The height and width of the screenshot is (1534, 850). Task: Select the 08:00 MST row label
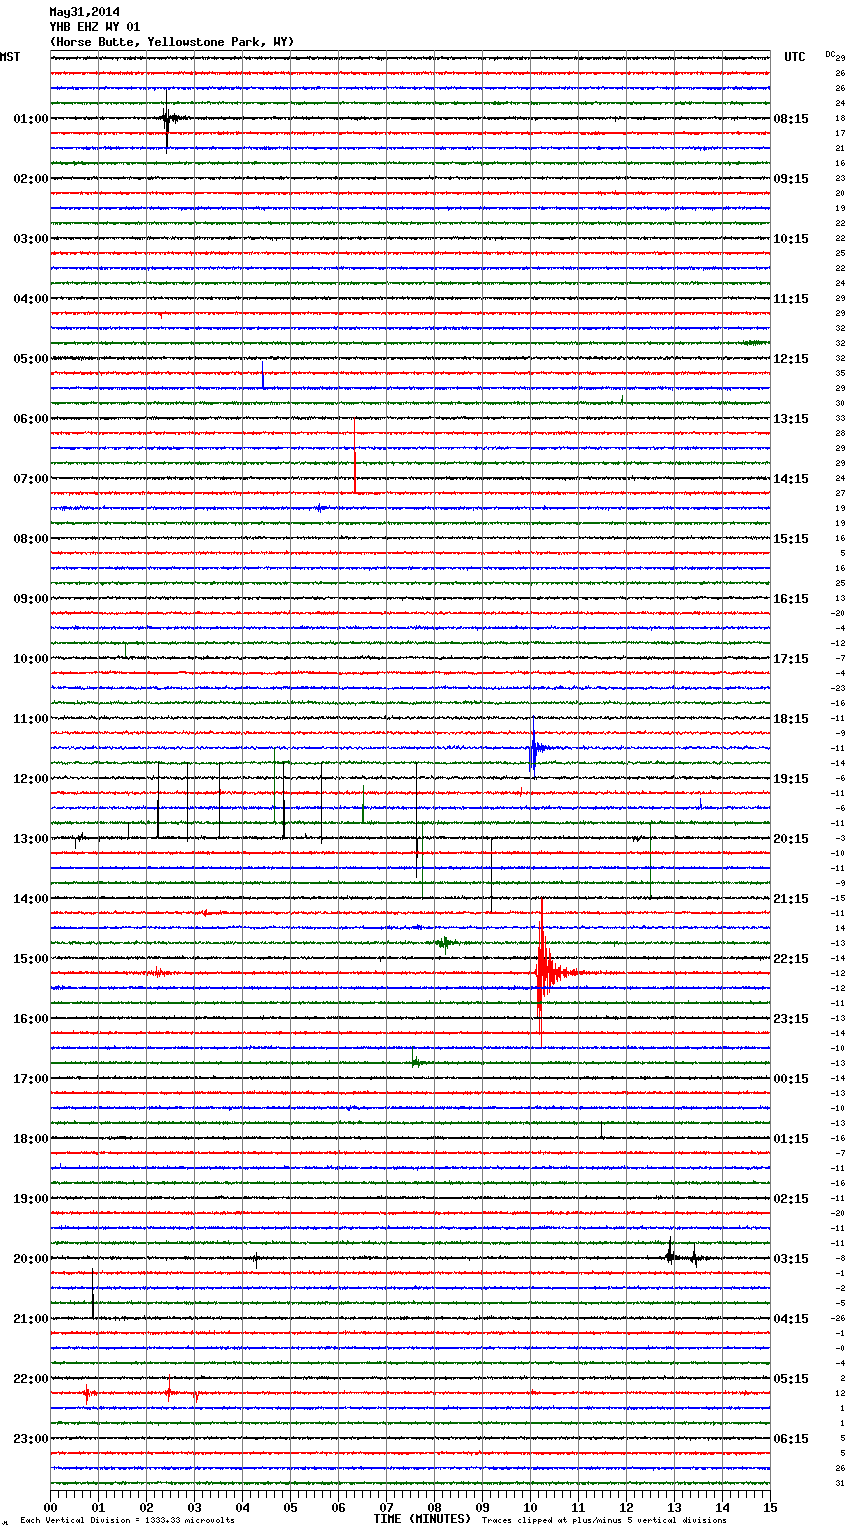(31, 539)
